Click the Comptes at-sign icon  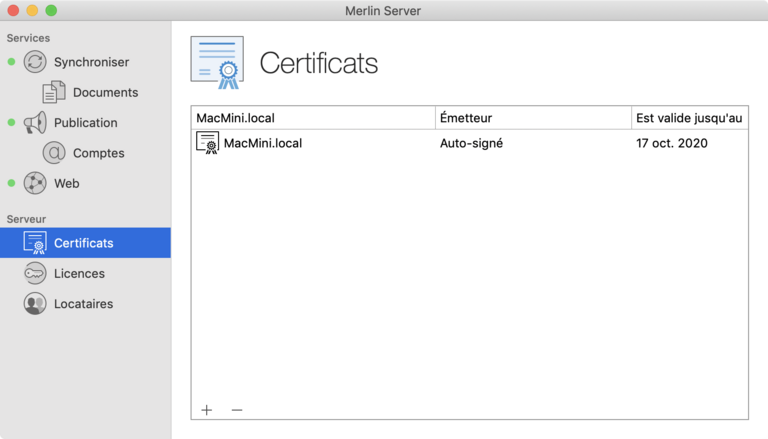(54, 153)
